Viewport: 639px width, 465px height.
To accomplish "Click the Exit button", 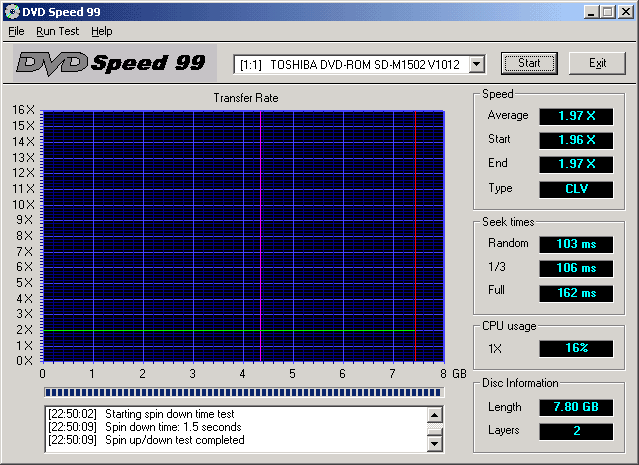I will (x=597, y=63).
